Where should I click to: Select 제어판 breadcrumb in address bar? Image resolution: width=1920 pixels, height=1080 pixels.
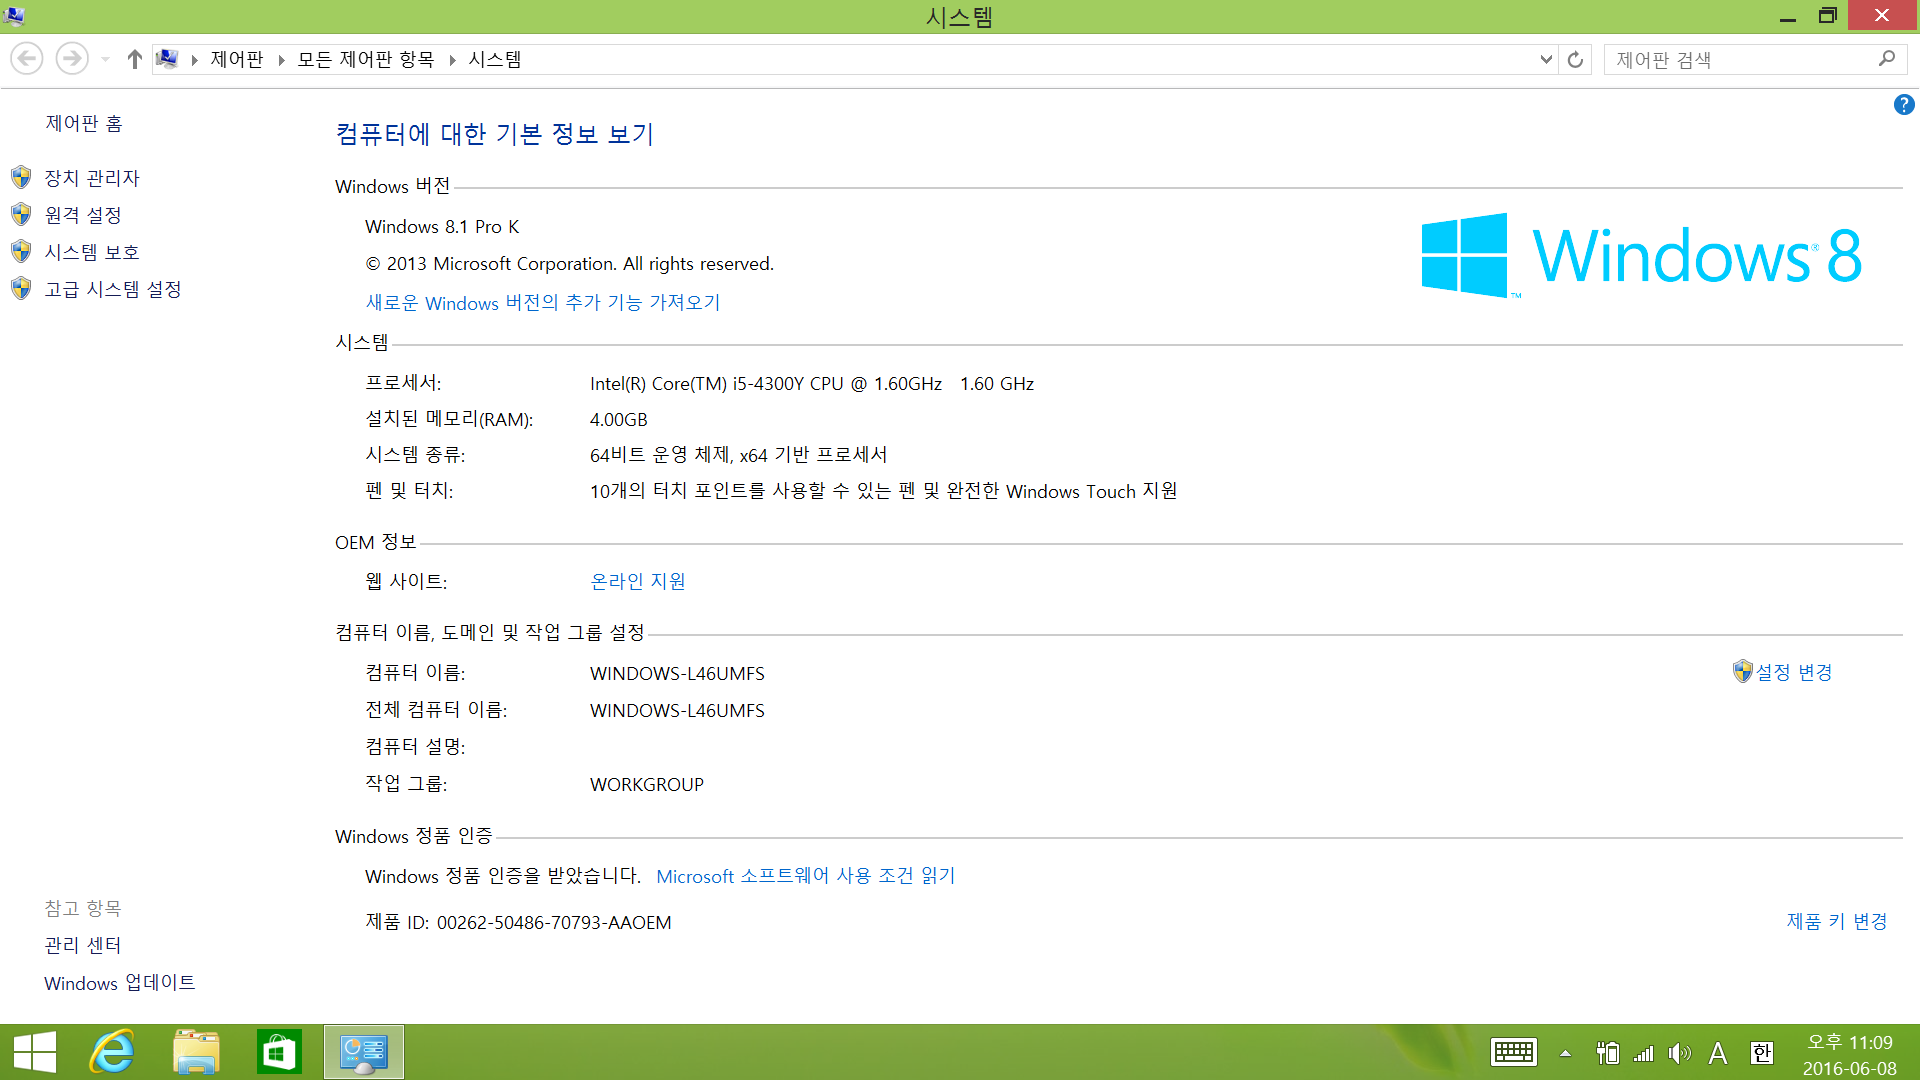[236, 60]
